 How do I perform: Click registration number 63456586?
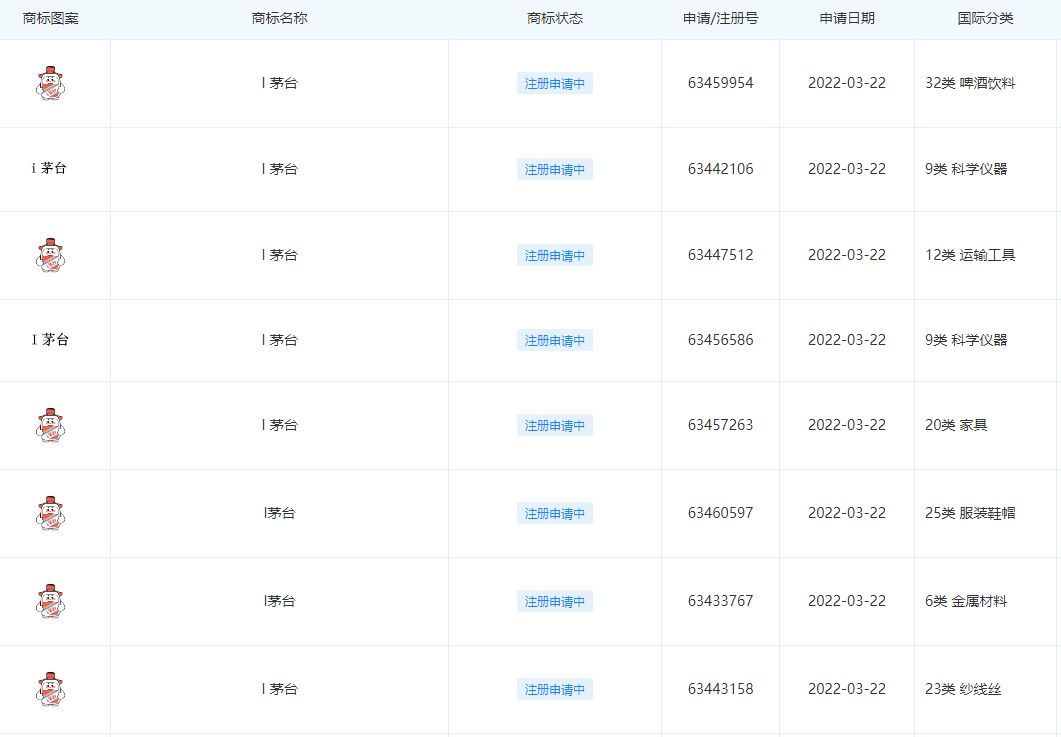[721, 340]
